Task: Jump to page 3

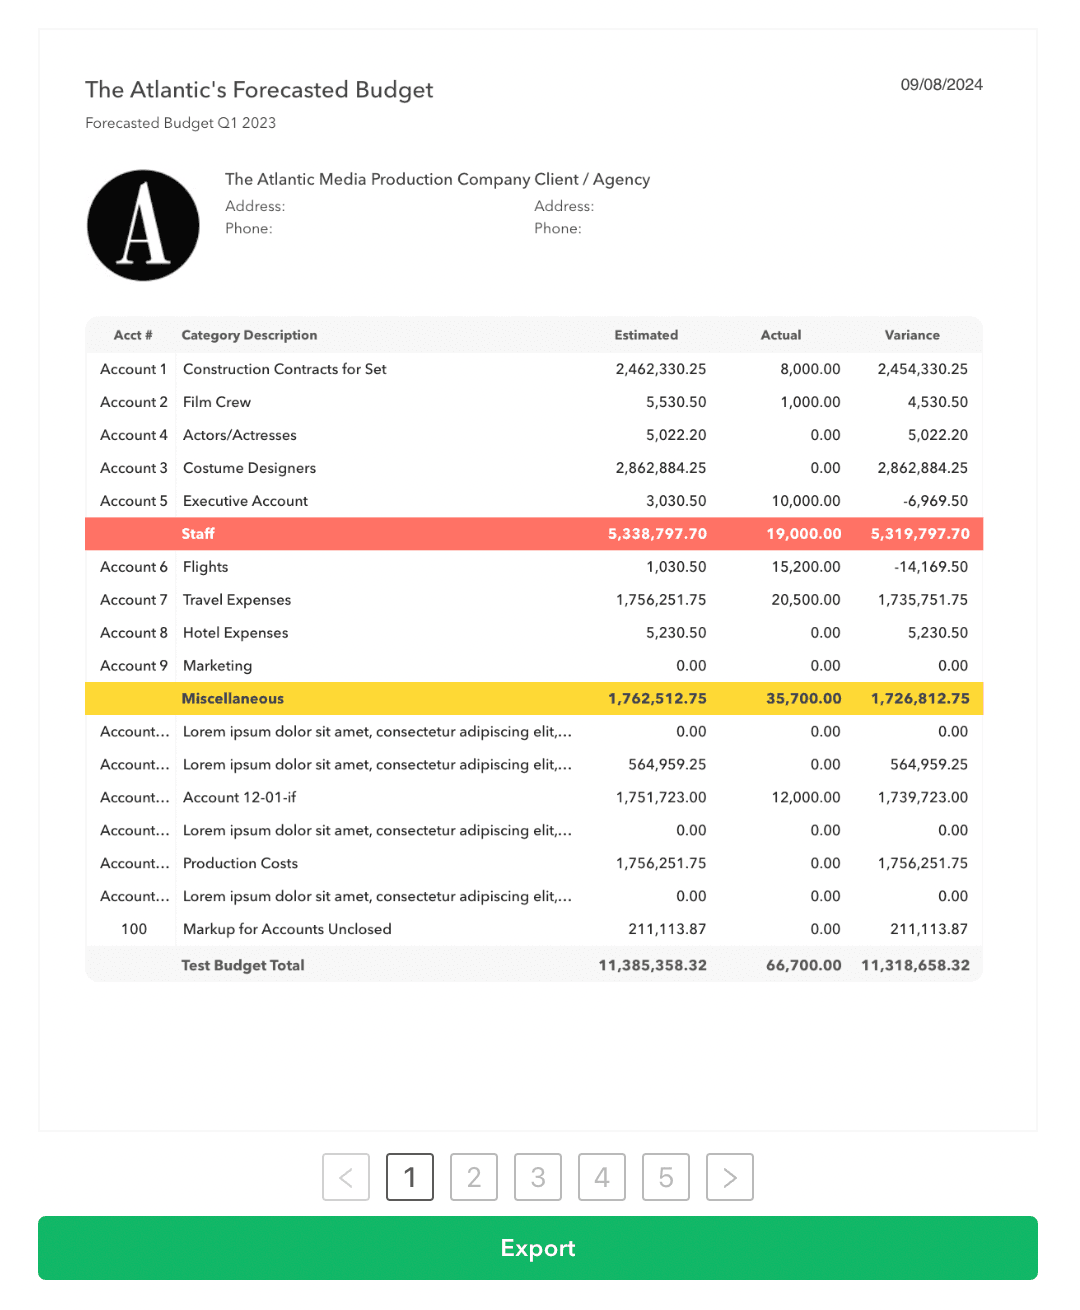Action: coord(538,1177)
